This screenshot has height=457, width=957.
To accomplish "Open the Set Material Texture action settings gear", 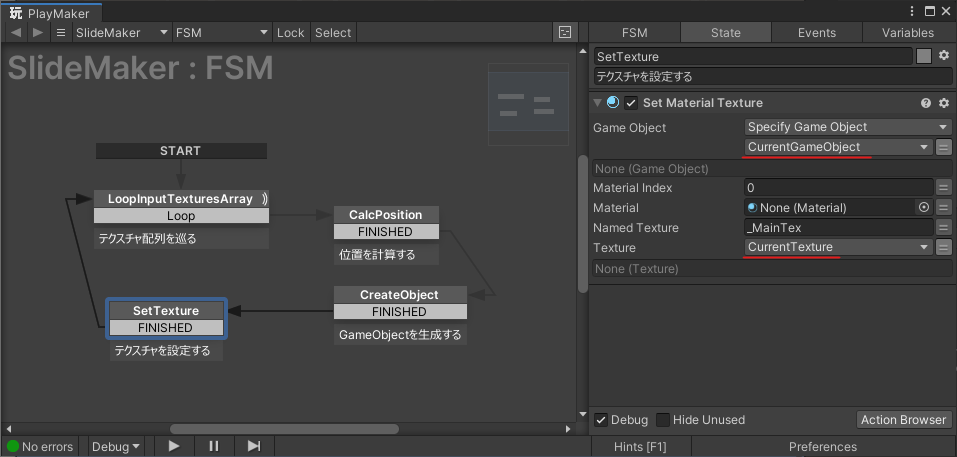I will [943, 103].
